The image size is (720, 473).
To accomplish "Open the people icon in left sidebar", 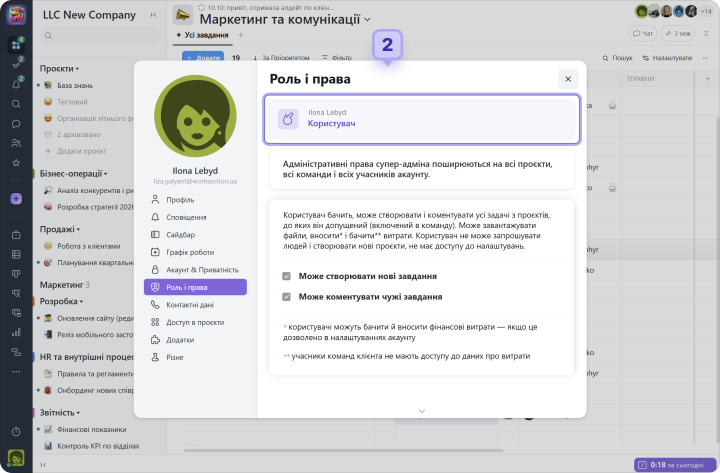I will pos(16,143).
